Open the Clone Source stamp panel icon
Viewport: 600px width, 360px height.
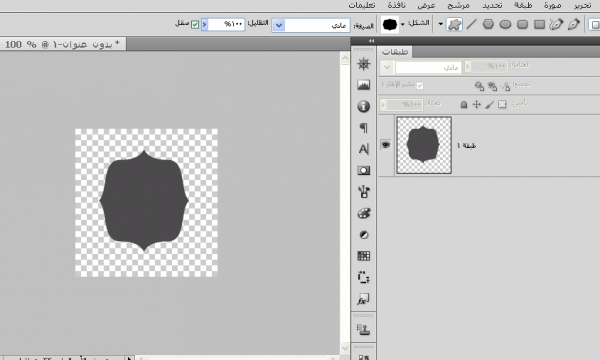coord(363,329)
